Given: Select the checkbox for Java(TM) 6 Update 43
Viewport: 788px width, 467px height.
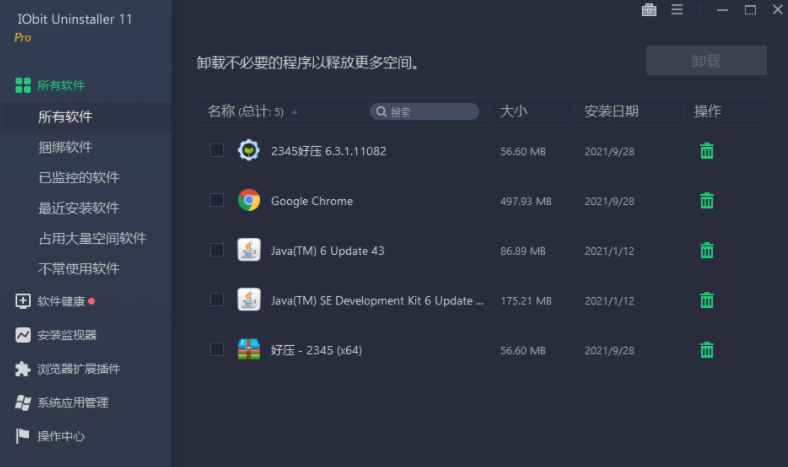Looking at the screenshot, I should 216,251.
